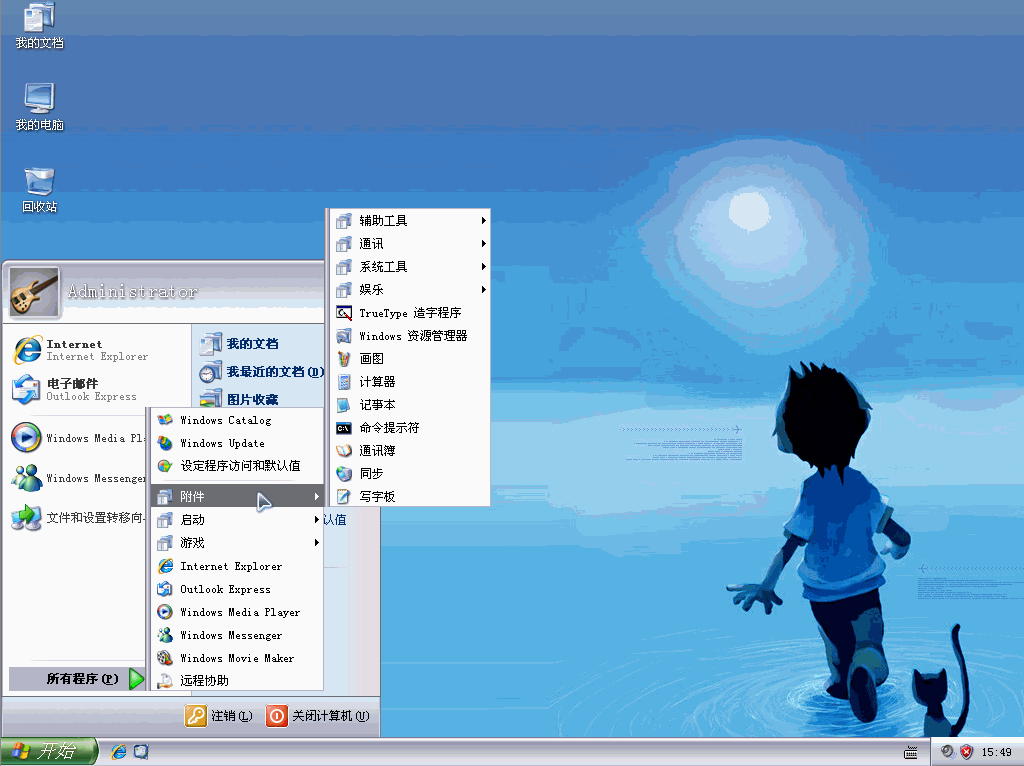The image size is (1024, 766).
Task: Open 命令提示符 command prompt
Action: 410,428
